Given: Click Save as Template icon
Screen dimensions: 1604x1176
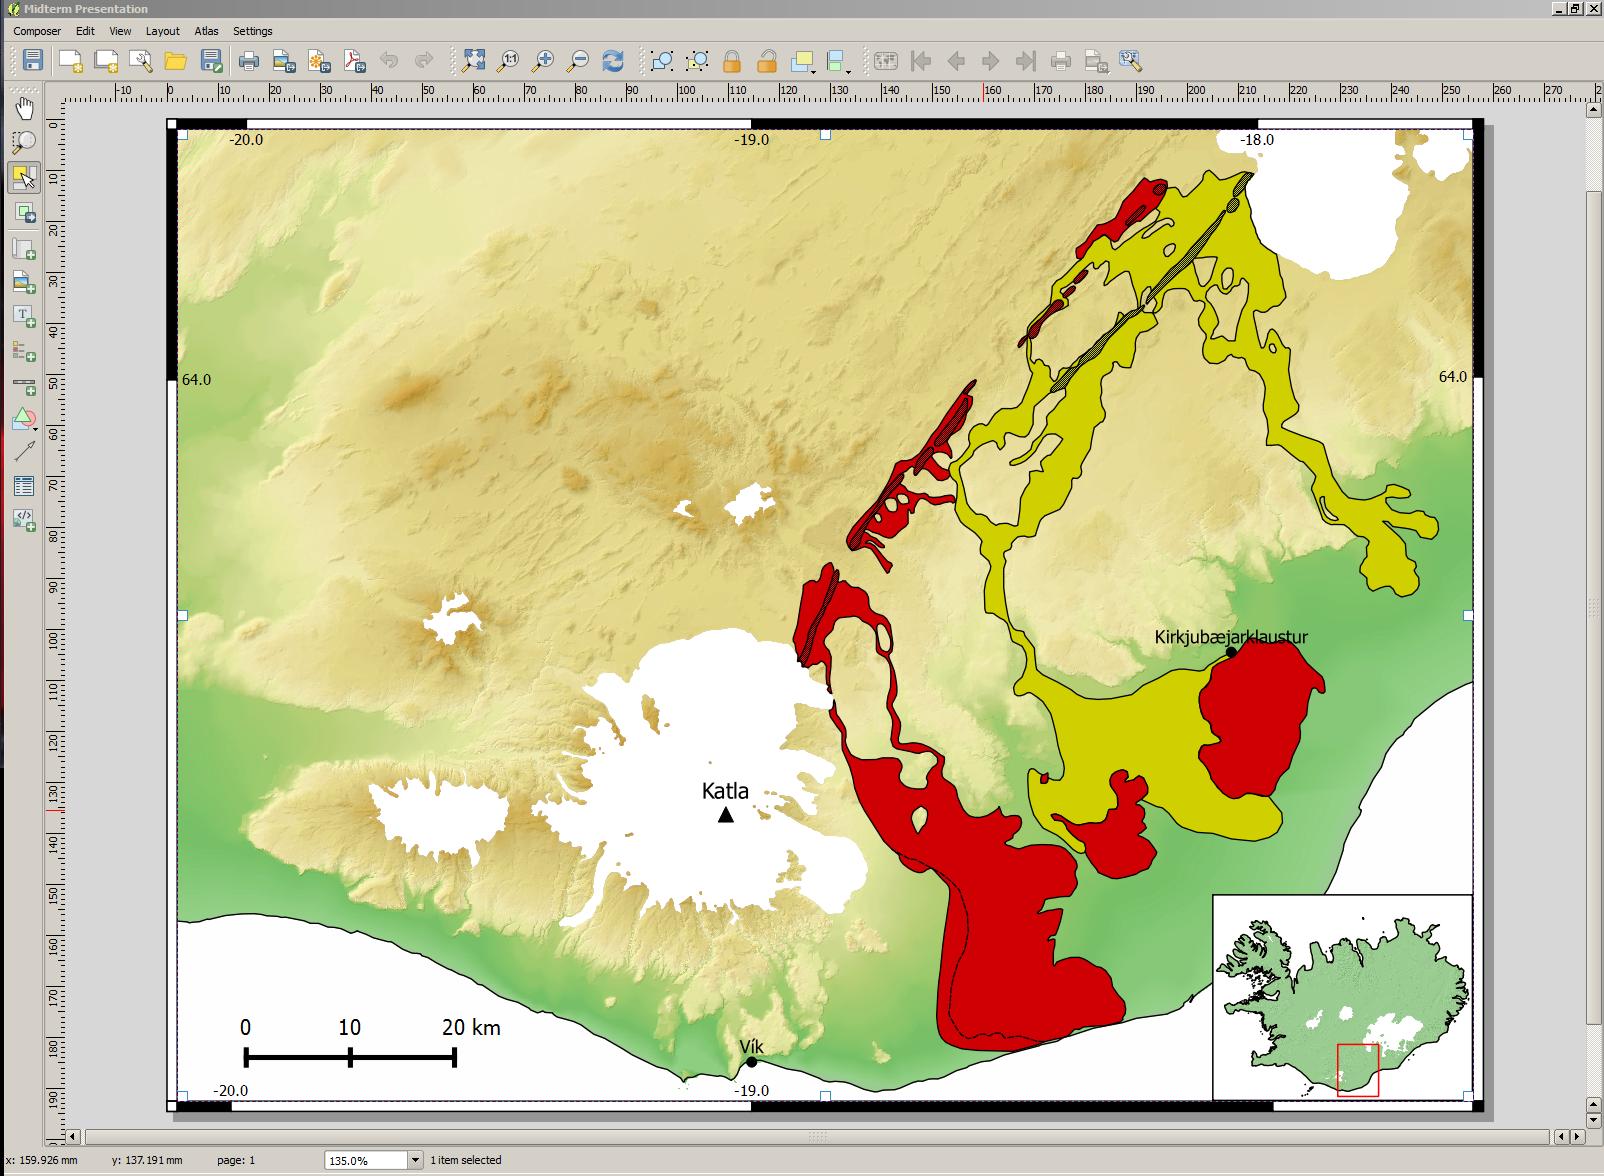Looking at the screenshot, I should (x=211, y=61).
